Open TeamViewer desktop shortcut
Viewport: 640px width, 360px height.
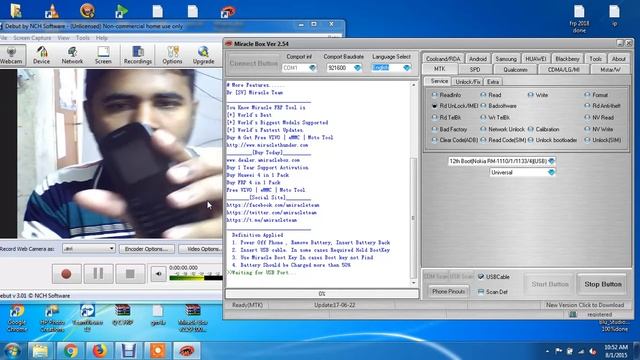(87, 318)
